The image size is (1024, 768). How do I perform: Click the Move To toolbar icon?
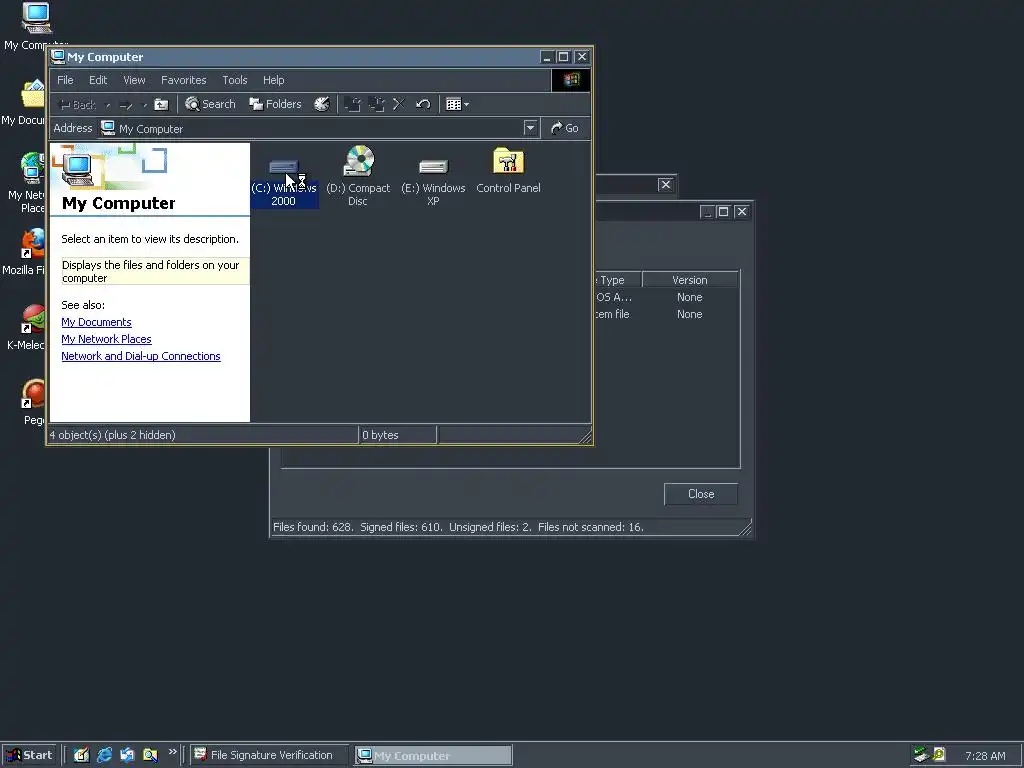353,104
